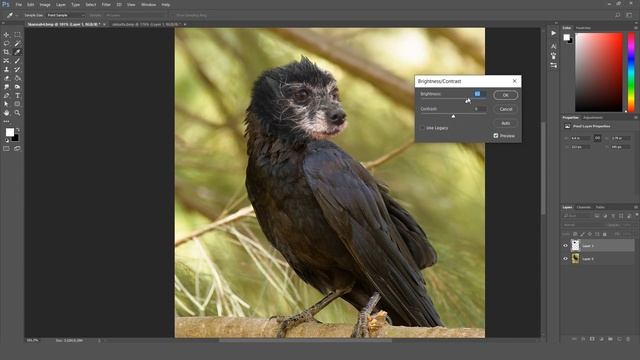Select the Move tool
The image size is (640, 360).
tap(6, 35)
